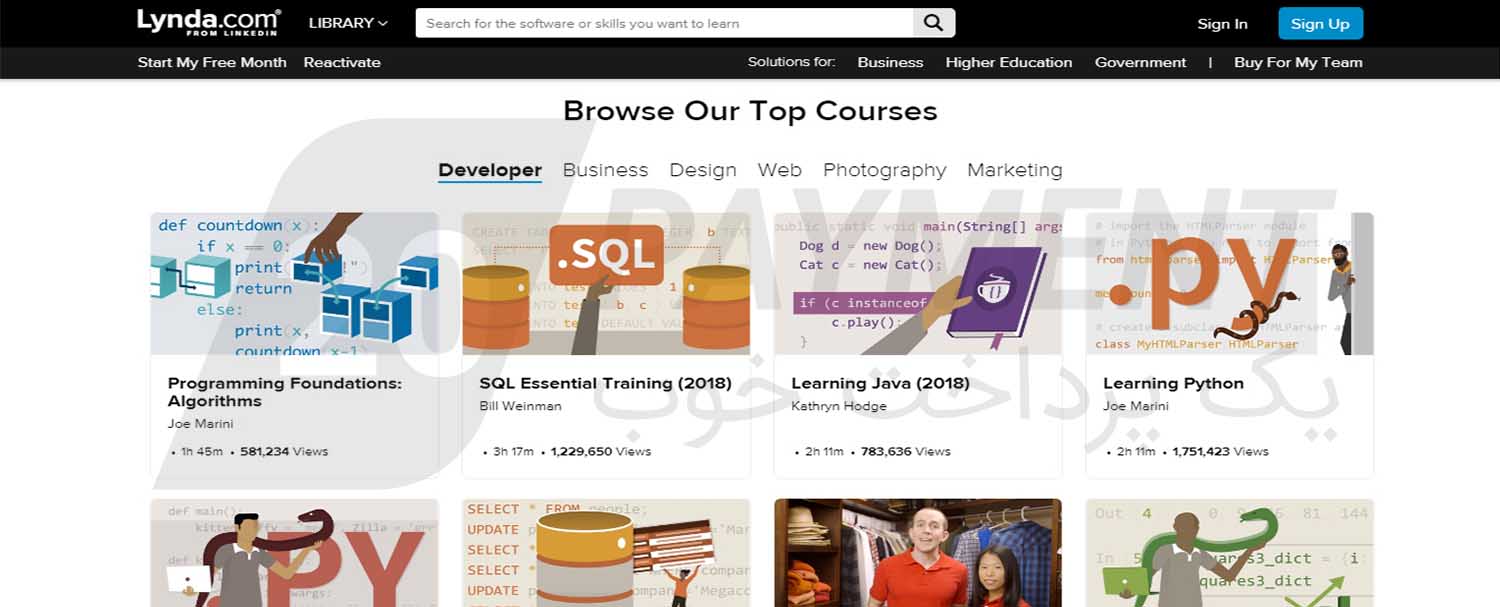Click the SQL Essential Training (2018) title
The height and width of the screenshot is (607, 1500).
(605, 383)
